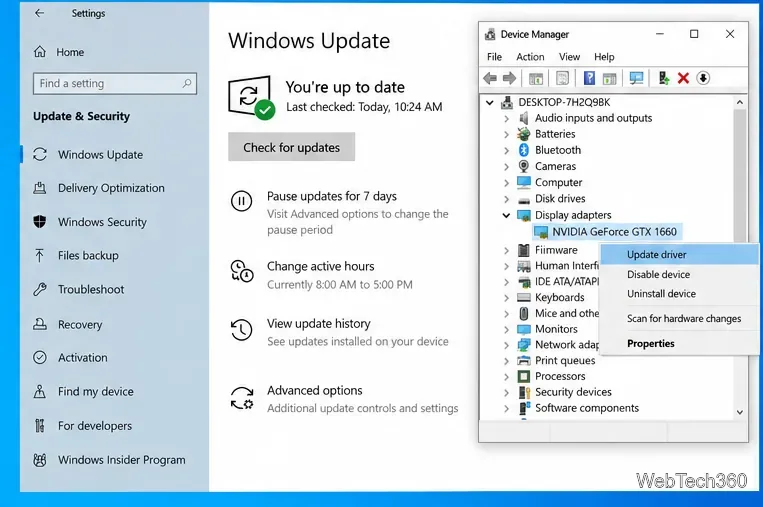
Task: Click the Check for updates button
Action: click(x=291, y=147)
